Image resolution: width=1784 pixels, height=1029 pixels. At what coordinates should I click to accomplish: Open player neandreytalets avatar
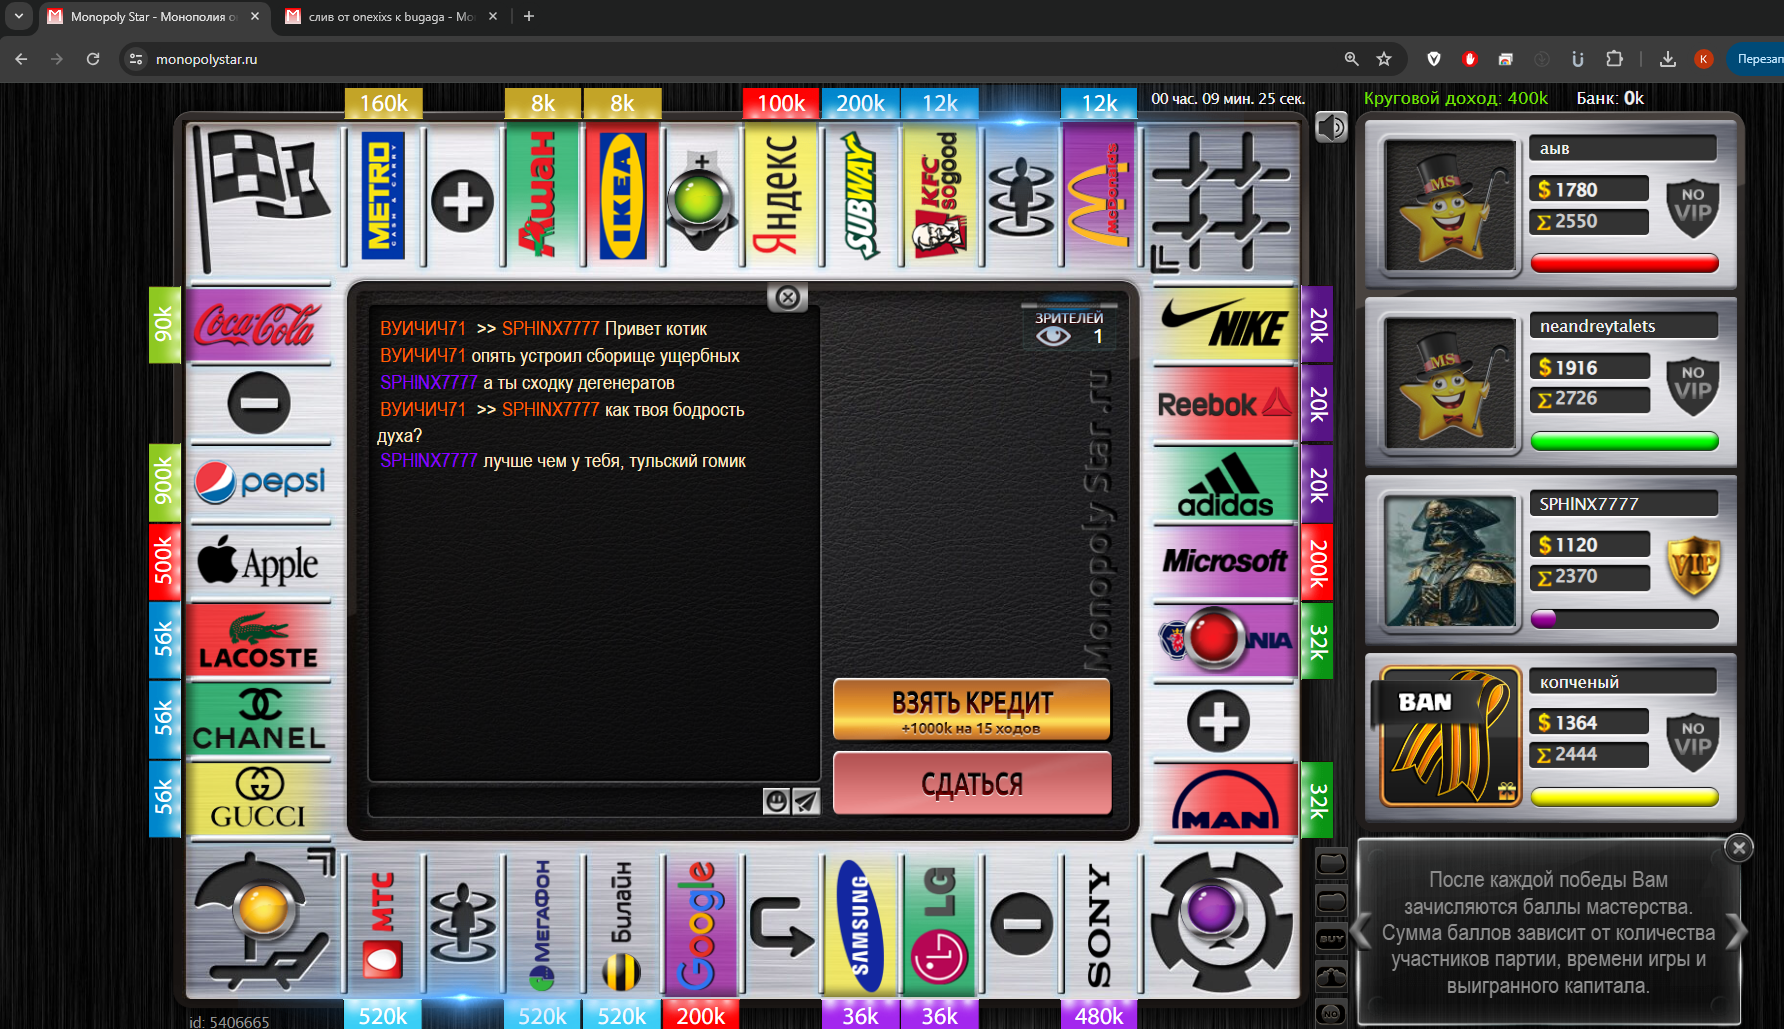1449,384
